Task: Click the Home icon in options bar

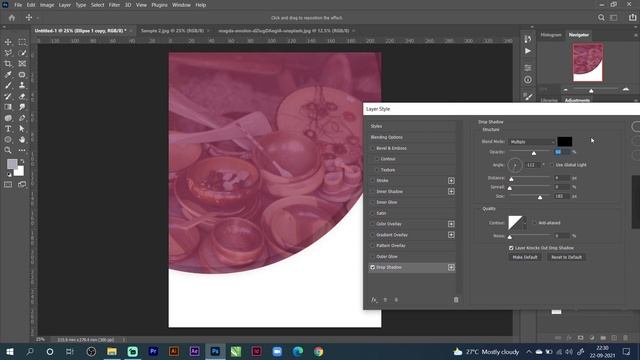Action: [12, 18]
